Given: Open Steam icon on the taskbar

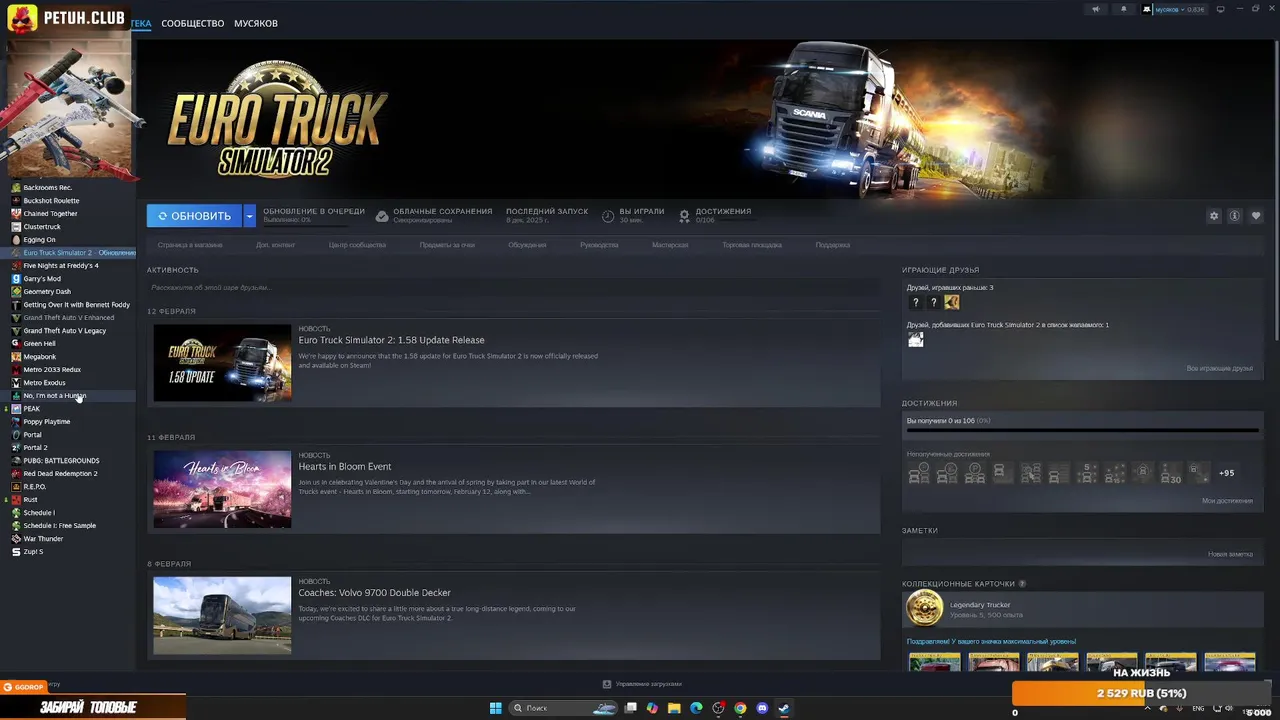Looking at the screenshot, I should pyautogui.click(x=784, y=708).
